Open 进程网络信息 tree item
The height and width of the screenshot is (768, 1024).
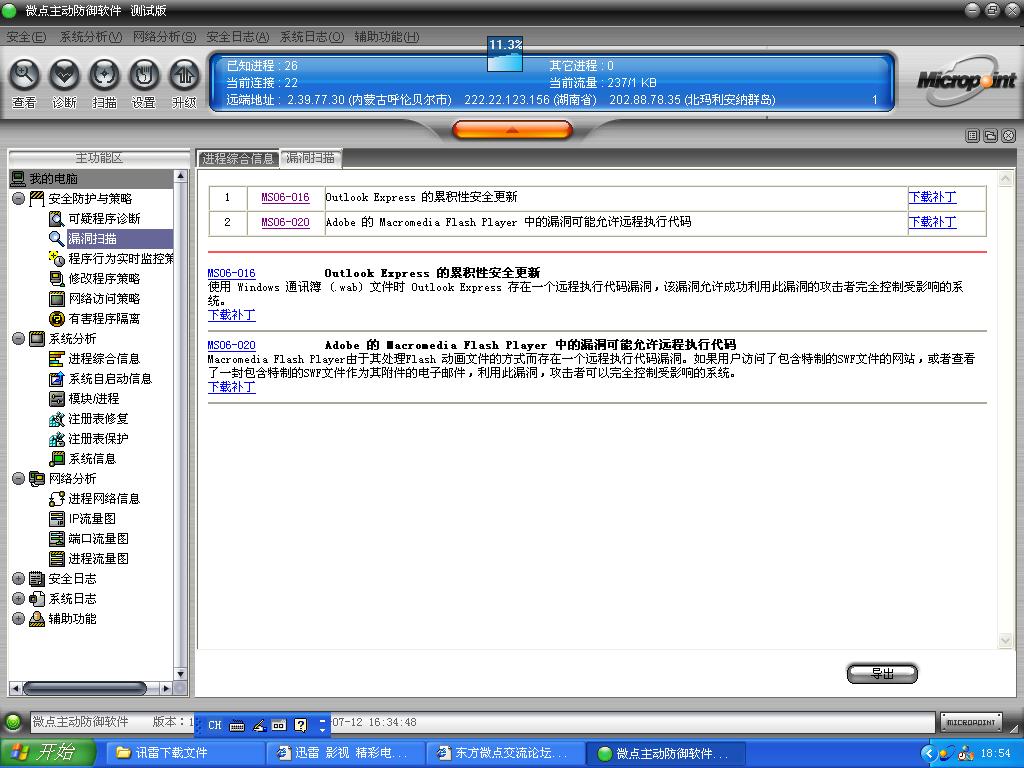coord(95,499)
